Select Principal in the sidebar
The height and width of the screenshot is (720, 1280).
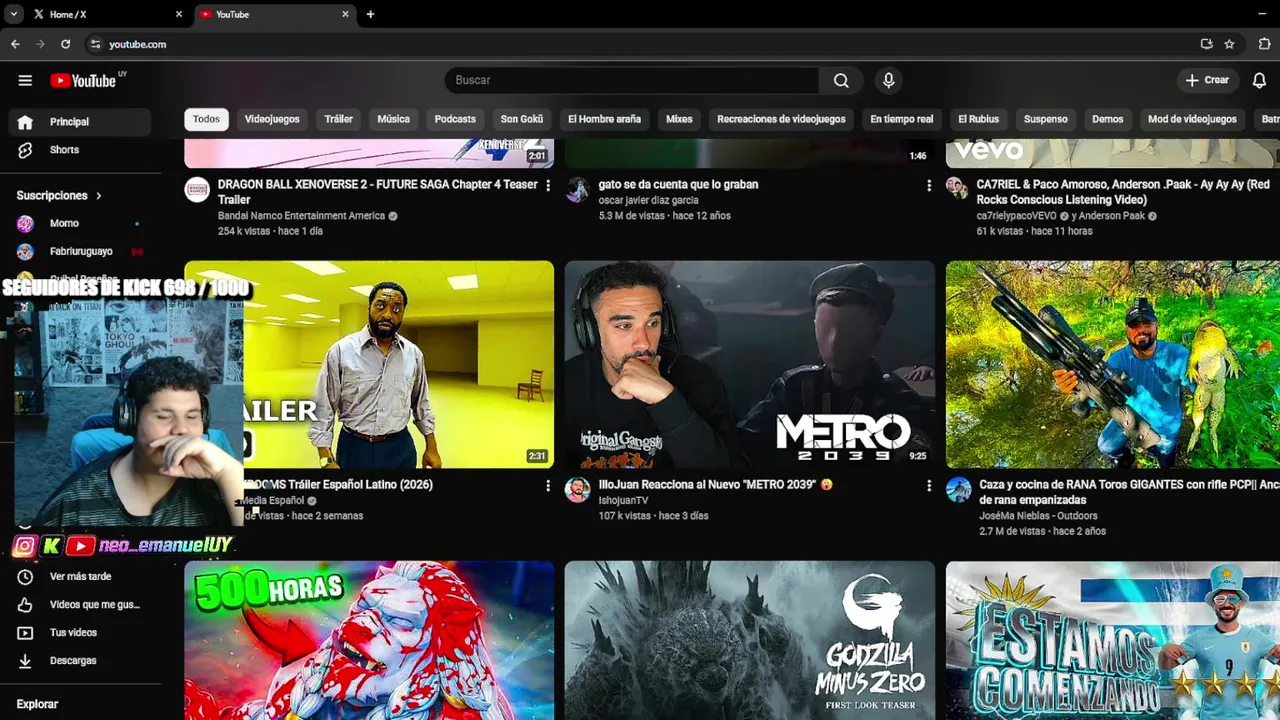pyautogui.click(x=80, y=122)
